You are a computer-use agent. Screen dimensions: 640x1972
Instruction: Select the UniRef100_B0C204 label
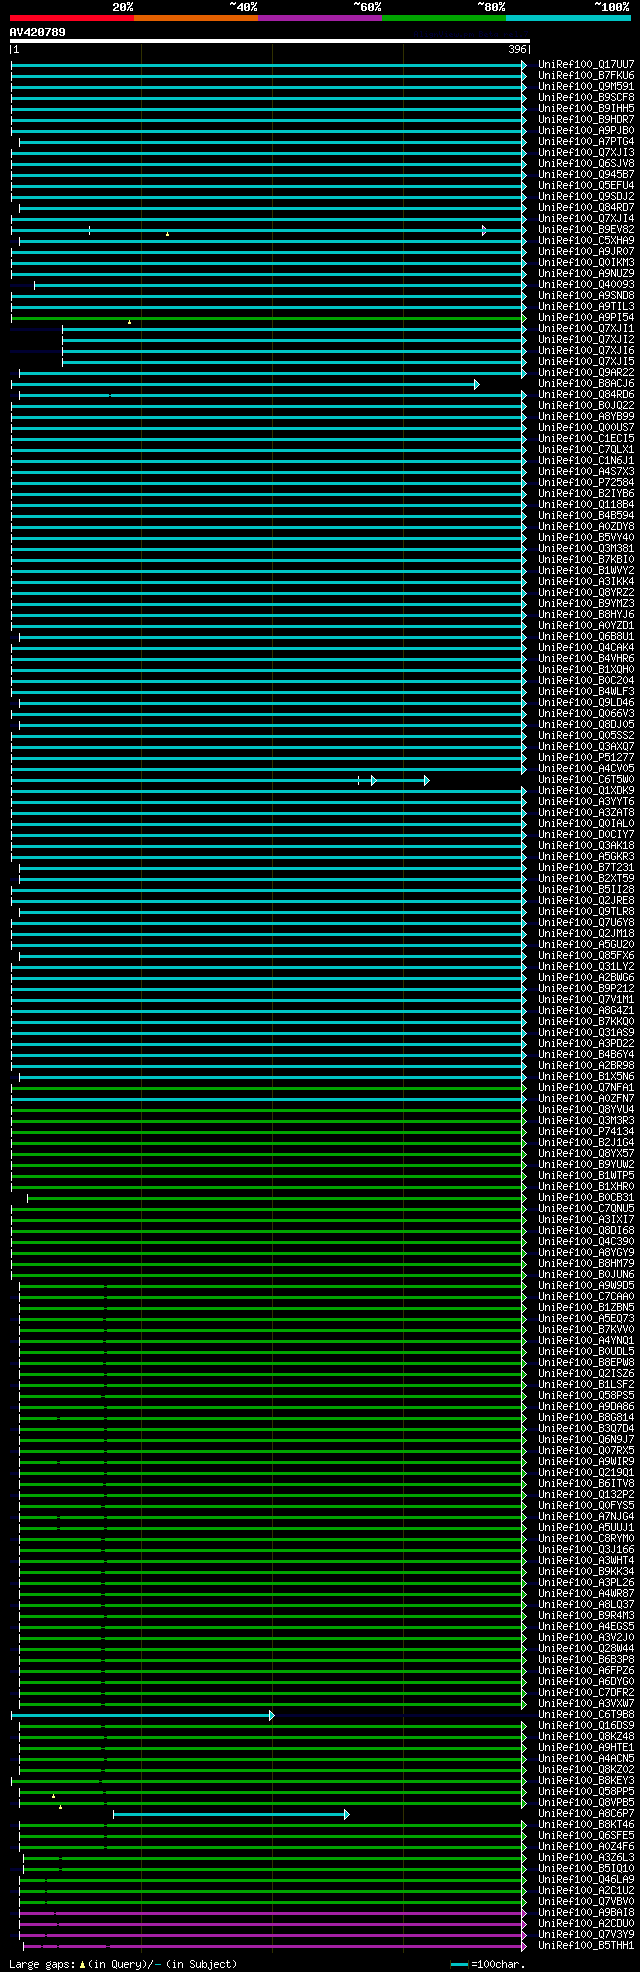click(586, 680)
